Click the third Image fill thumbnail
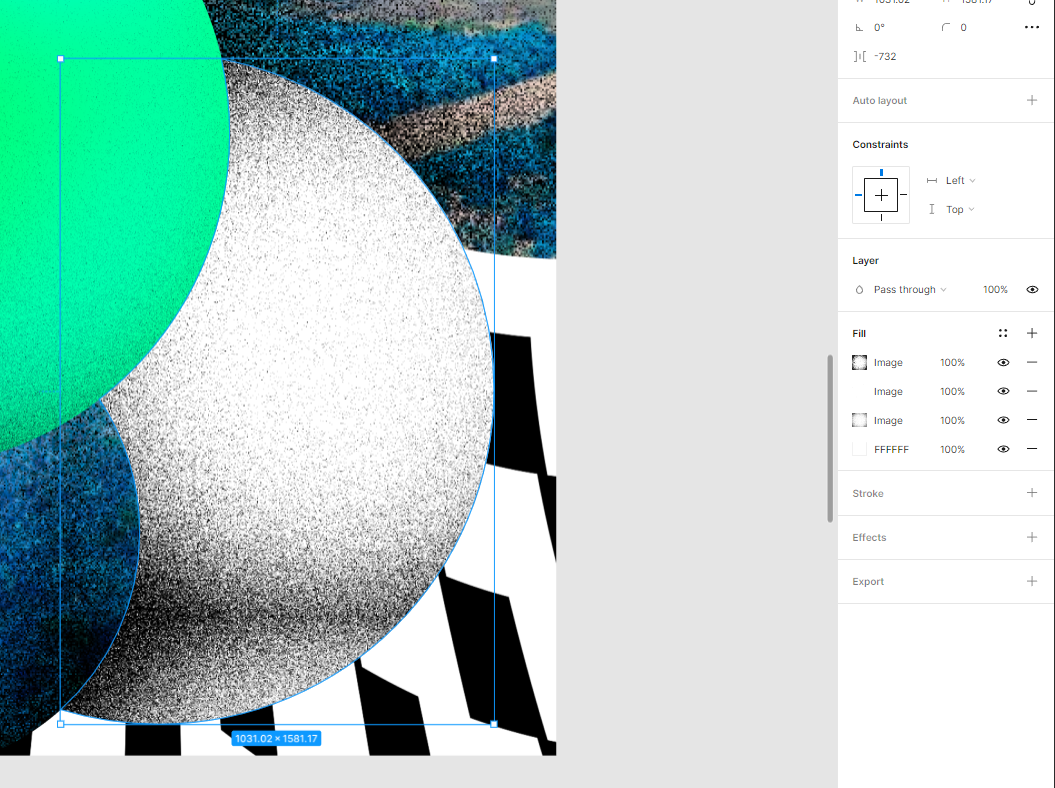 point(859,421)
